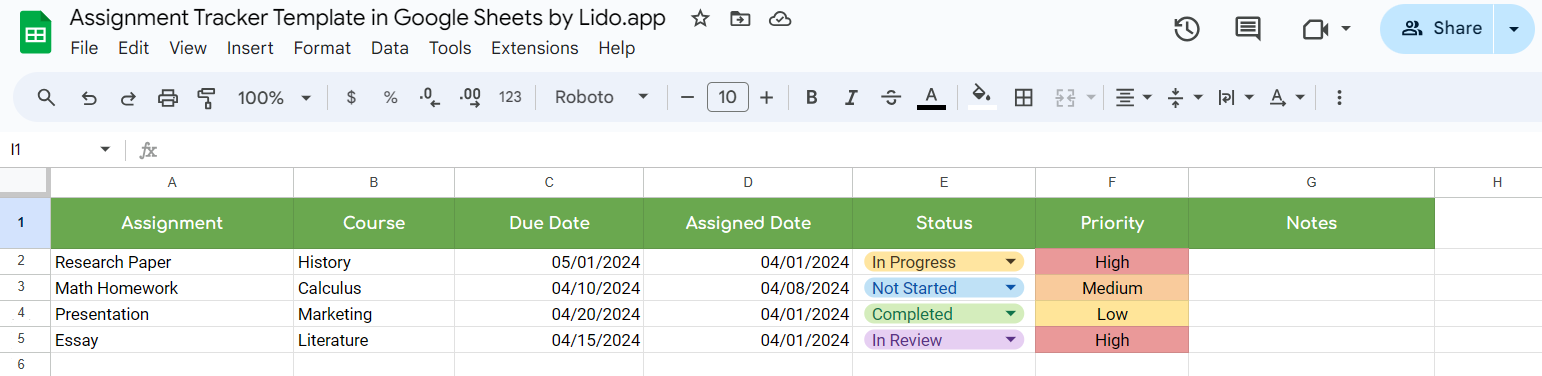1542x376 pixels.
Task: Toggle italic formatting
Action: (x=851, y=97)
